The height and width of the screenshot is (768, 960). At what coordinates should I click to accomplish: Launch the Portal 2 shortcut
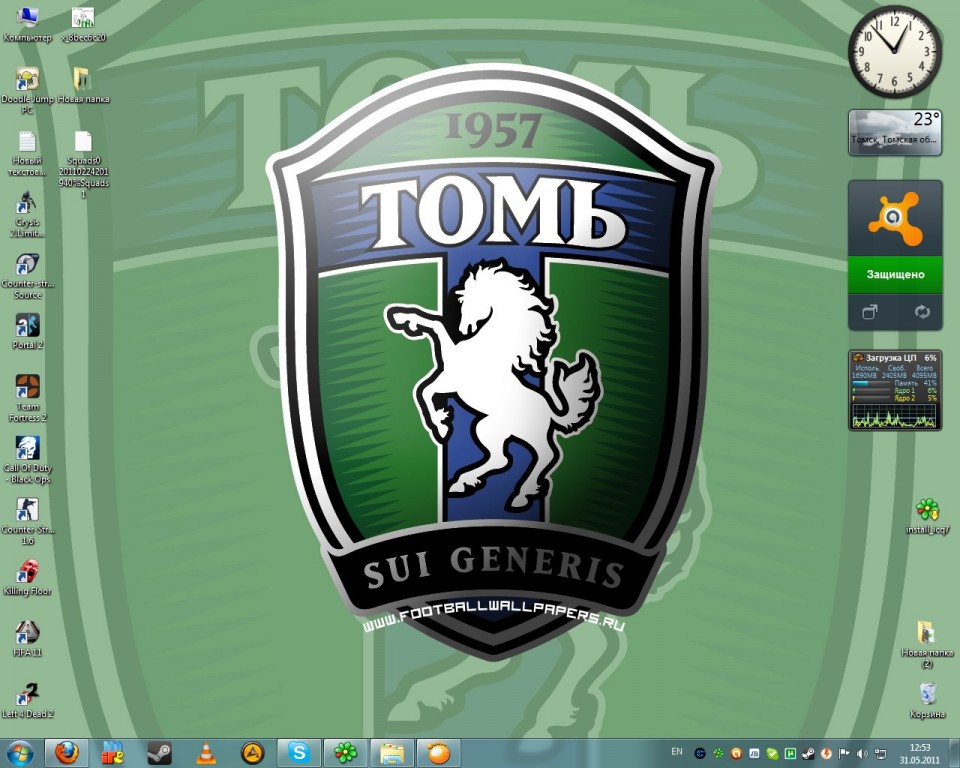tap(28, 331)
